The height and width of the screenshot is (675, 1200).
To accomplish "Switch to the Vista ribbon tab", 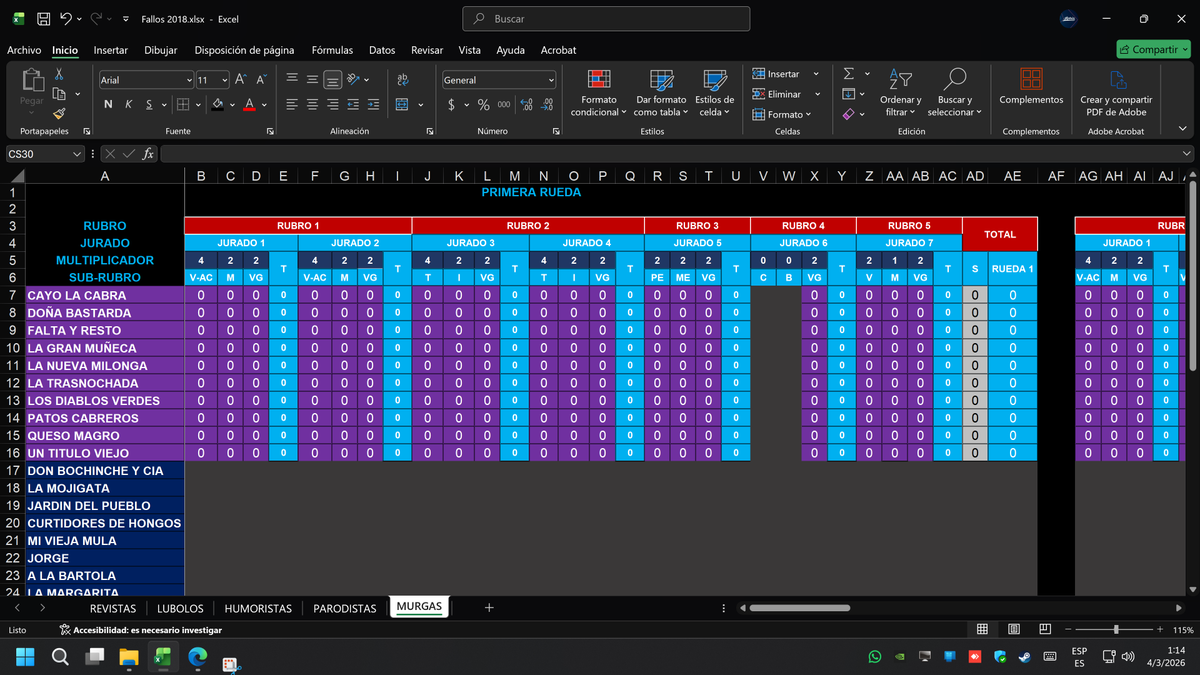I will click(x=469, y=50).
